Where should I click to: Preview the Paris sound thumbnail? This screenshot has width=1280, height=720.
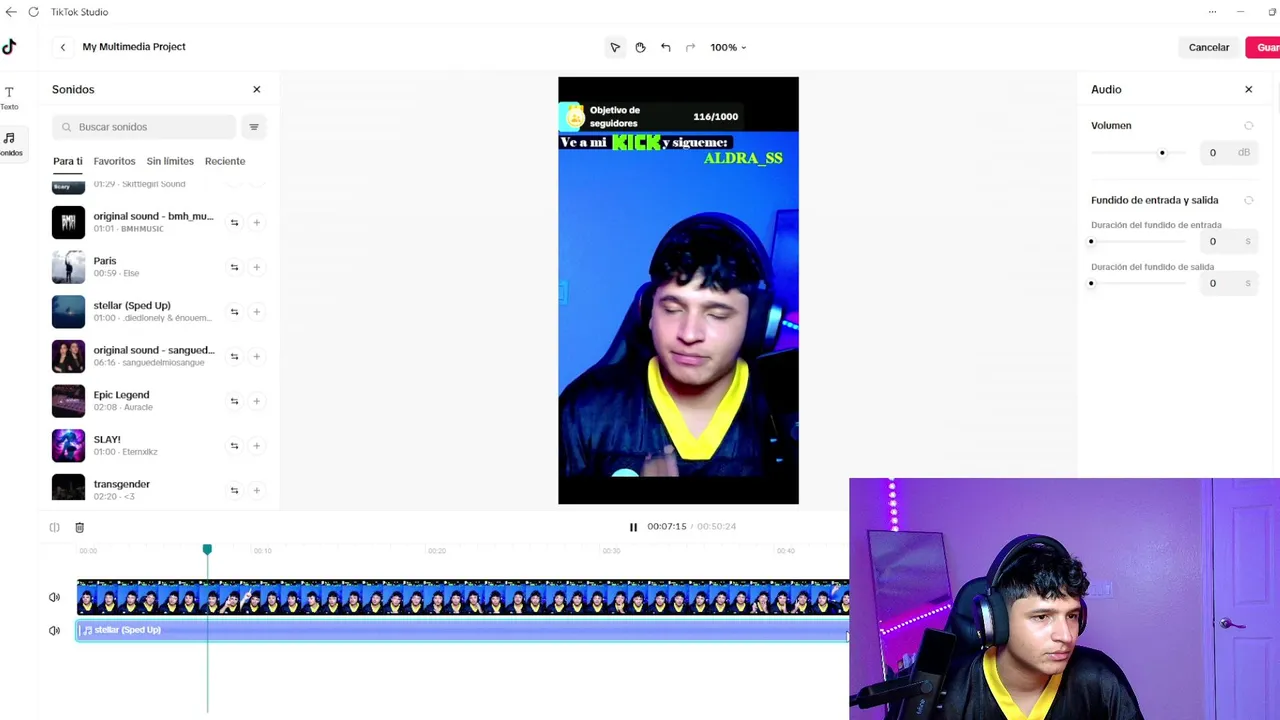coord(68,267)
